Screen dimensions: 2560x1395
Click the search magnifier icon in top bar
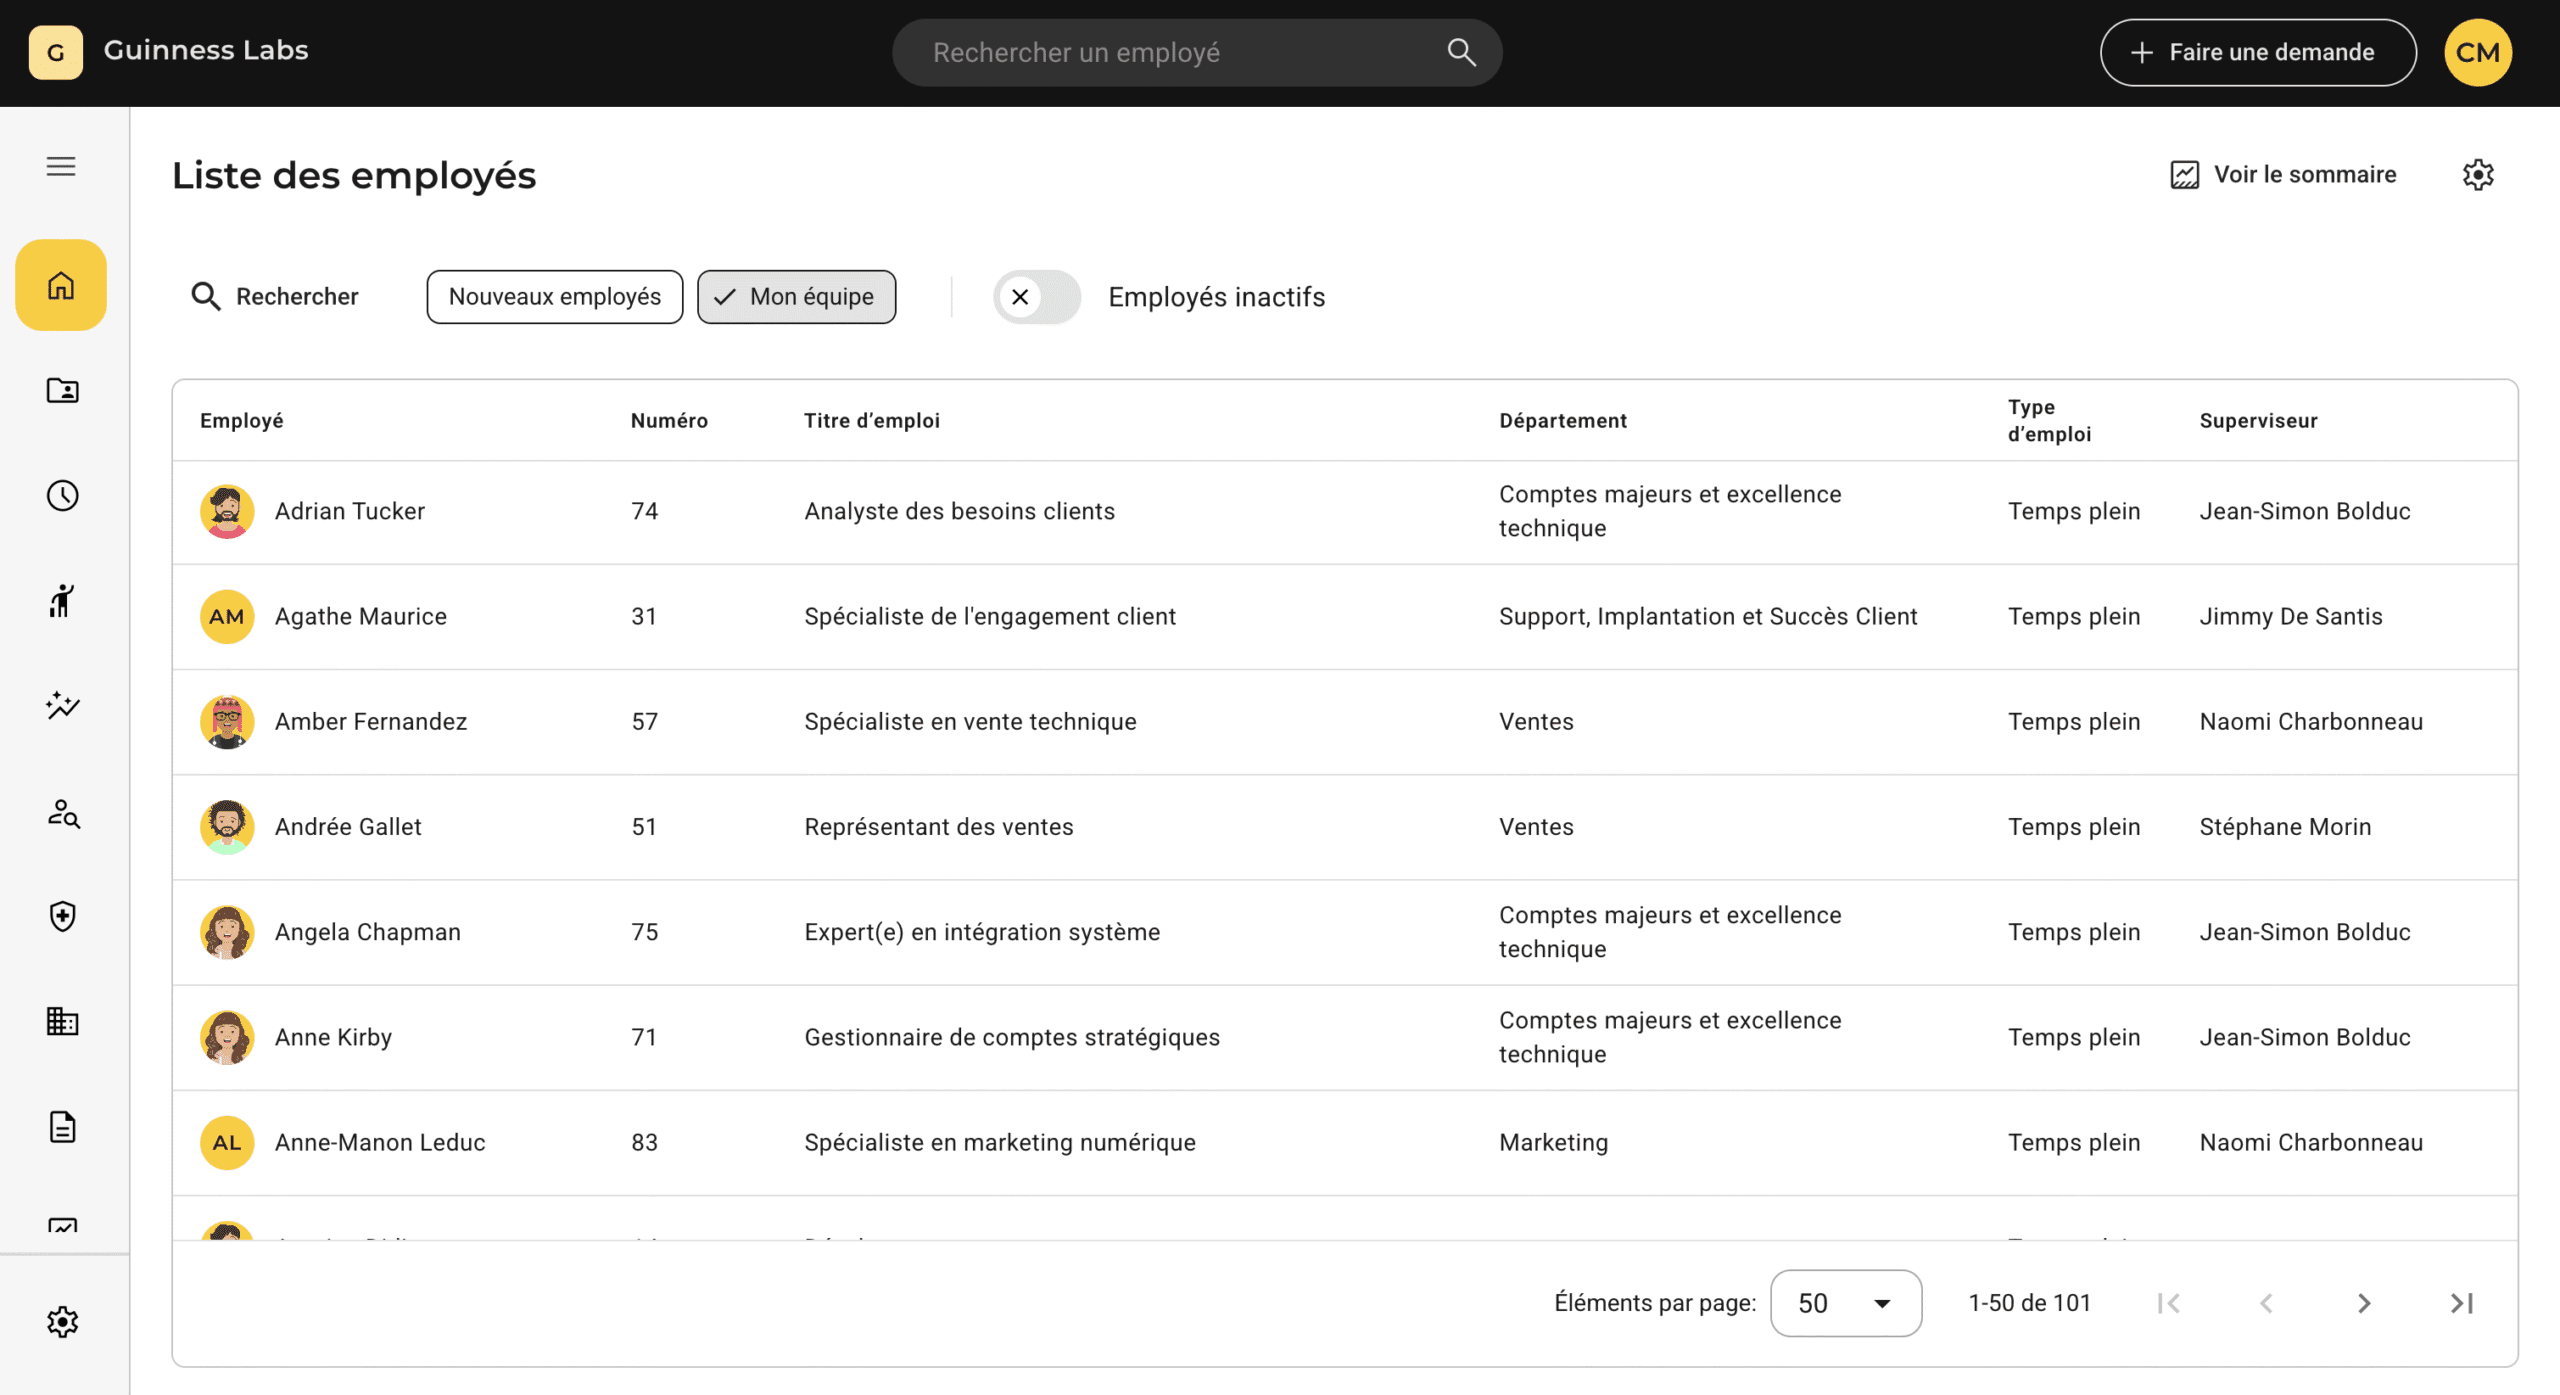pyautogui.click(x=1461, y=52)
